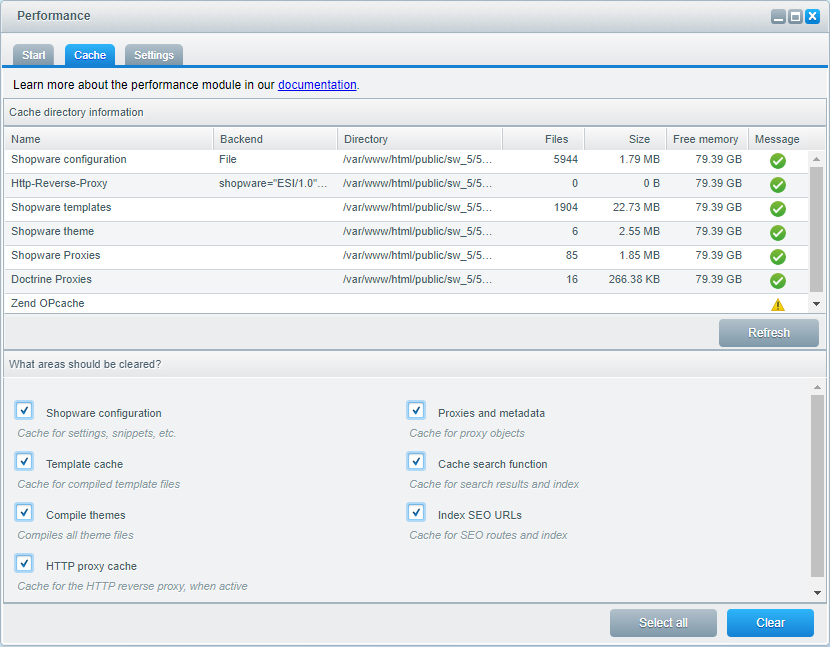
Task: Select the Shopware Proxies row name
Action: pyautogui.click(x=56, y=255)
